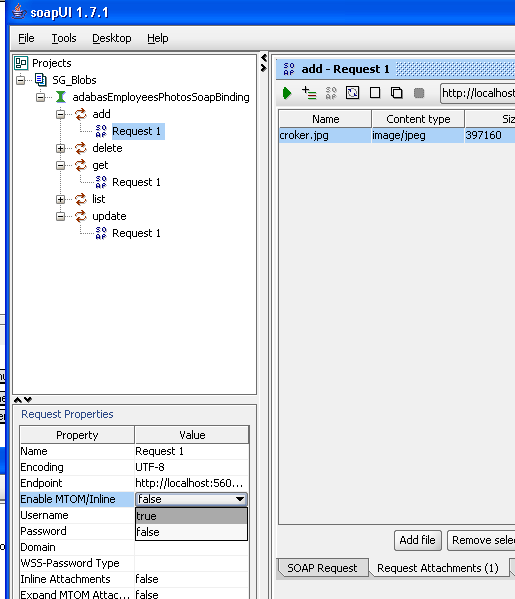Click the 397160 size cell

click(x=490, y=135)
